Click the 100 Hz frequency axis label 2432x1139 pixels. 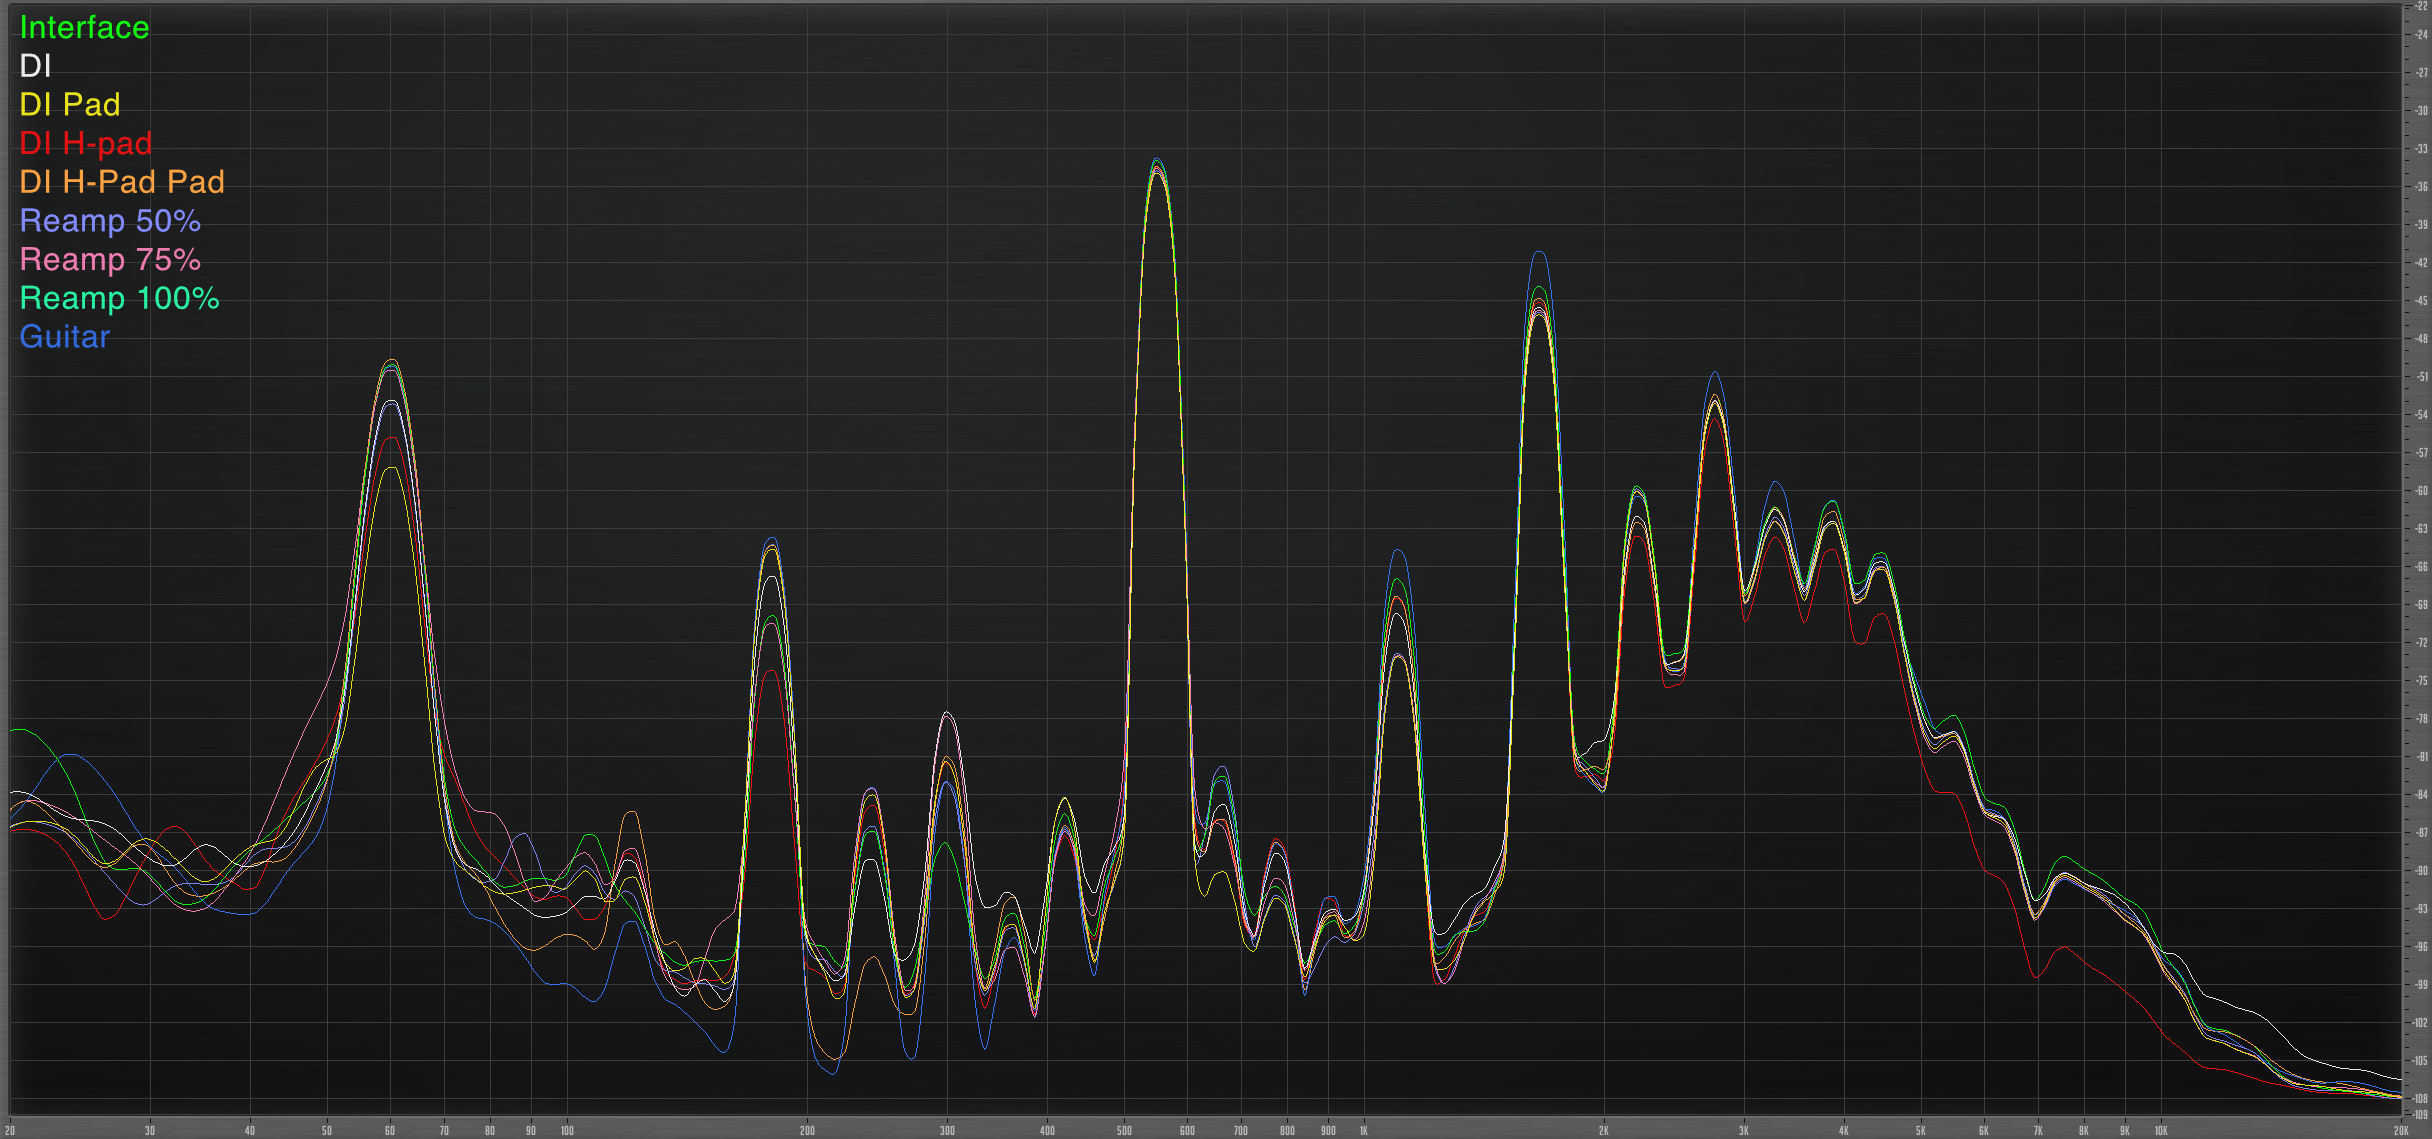(567, 1131)
